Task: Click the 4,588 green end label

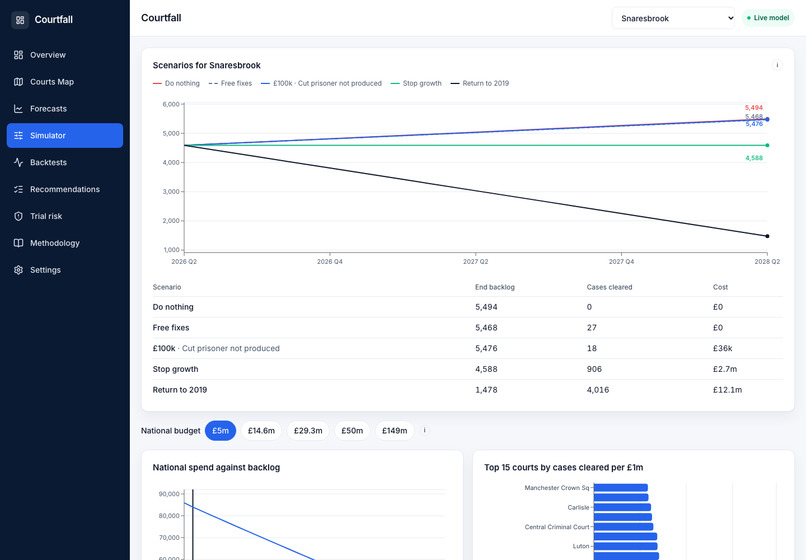Action: point(754,158)
